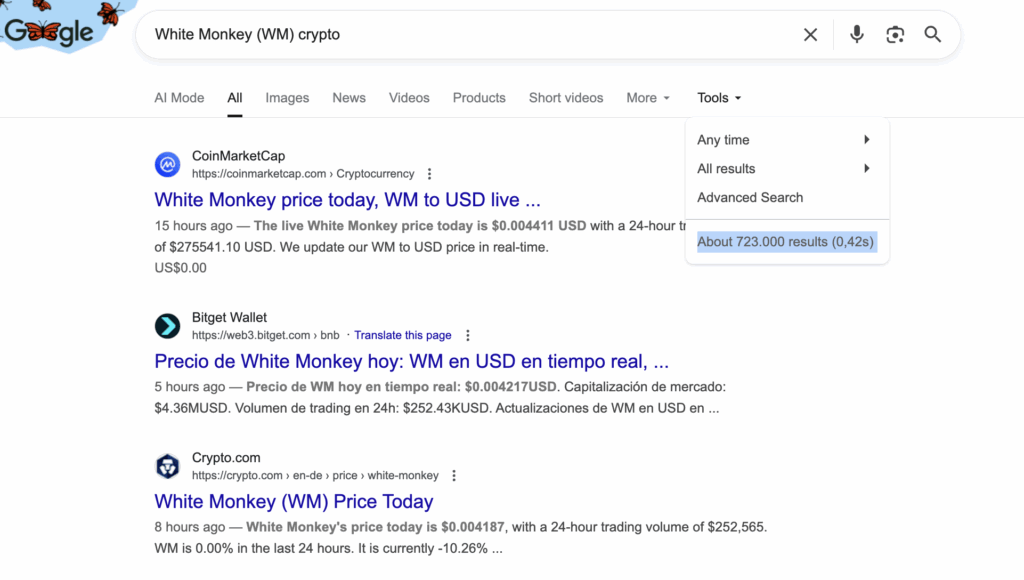1024x580 pixels.
Task: Clear the search box with X icon
Action: (810, 35)
